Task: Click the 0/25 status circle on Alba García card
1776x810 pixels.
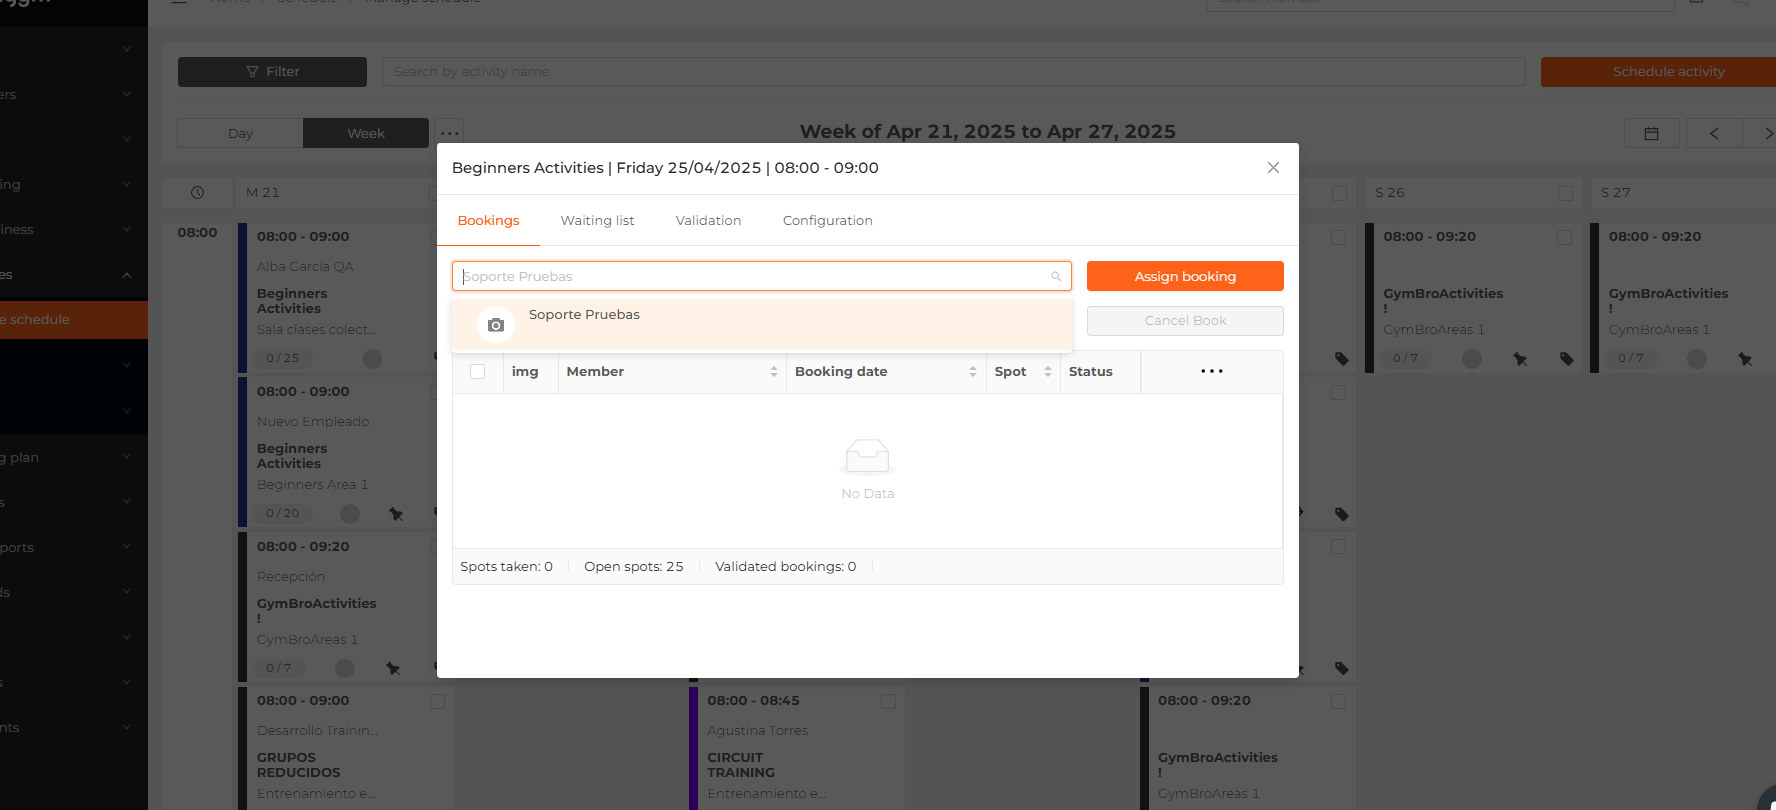Action: pyautogui.click(x=372, y=358)
